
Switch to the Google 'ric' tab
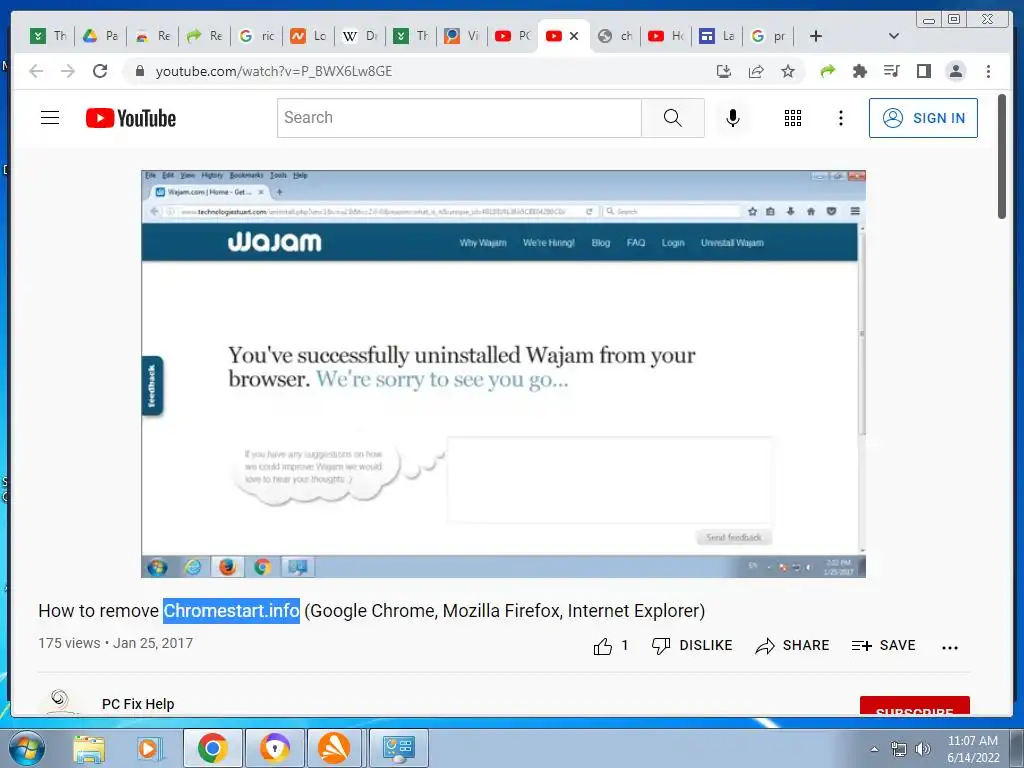(257, 36)
